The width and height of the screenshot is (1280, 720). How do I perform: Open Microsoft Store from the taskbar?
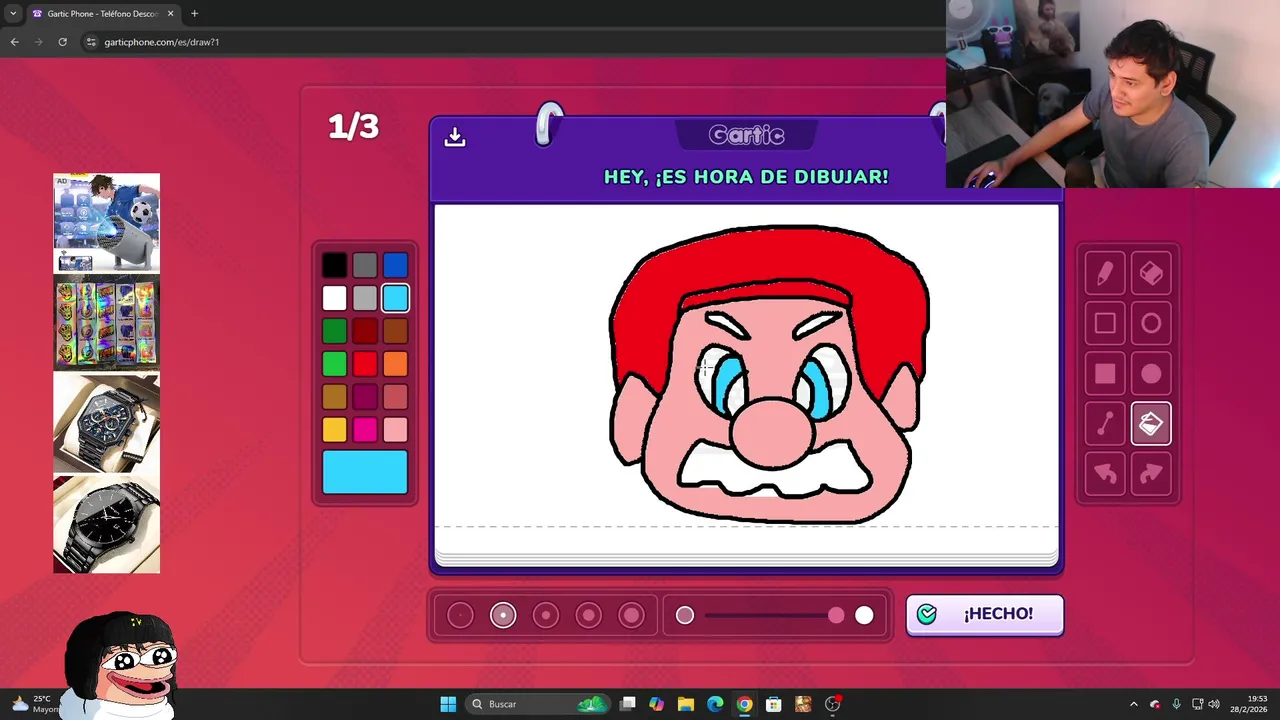[x=773, y=704]
